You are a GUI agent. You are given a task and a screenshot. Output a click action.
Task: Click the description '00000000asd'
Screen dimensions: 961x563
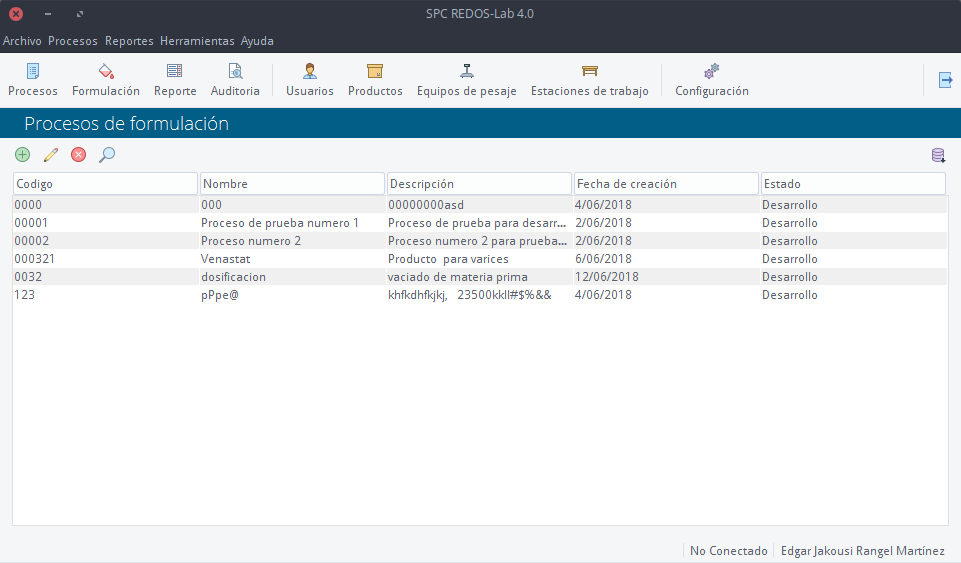coord(426,205)
